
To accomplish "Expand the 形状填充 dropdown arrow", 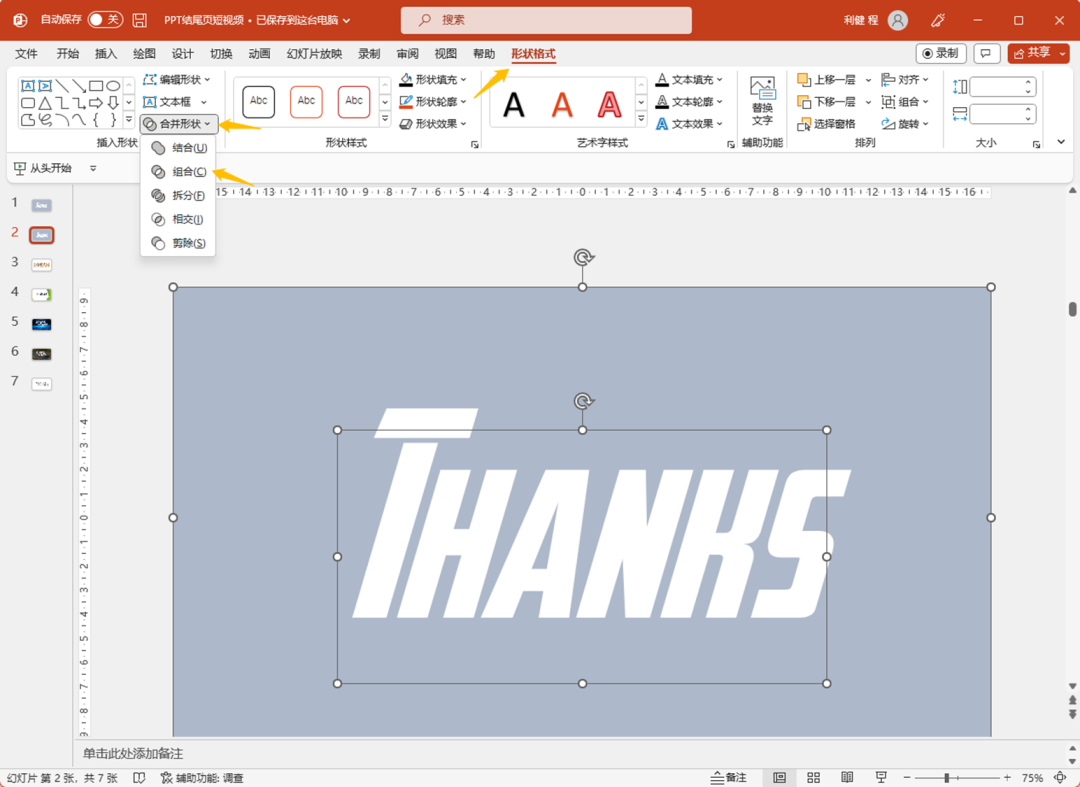I will coord(464,80).
